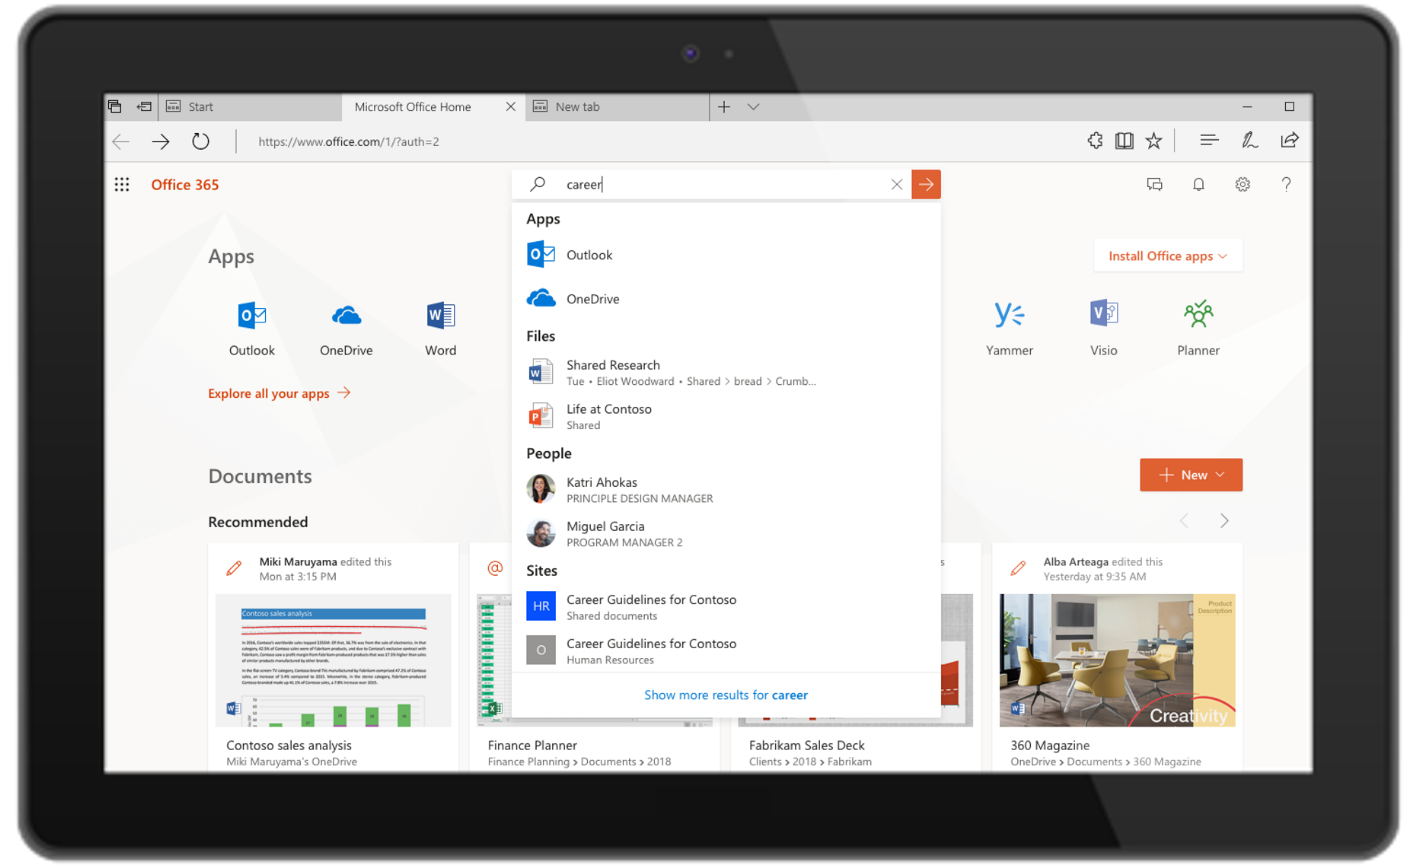The width and height of the screenshot is (1417, 868).
Task: Open the Settings gear
Action: click(x=1242, y=184)
